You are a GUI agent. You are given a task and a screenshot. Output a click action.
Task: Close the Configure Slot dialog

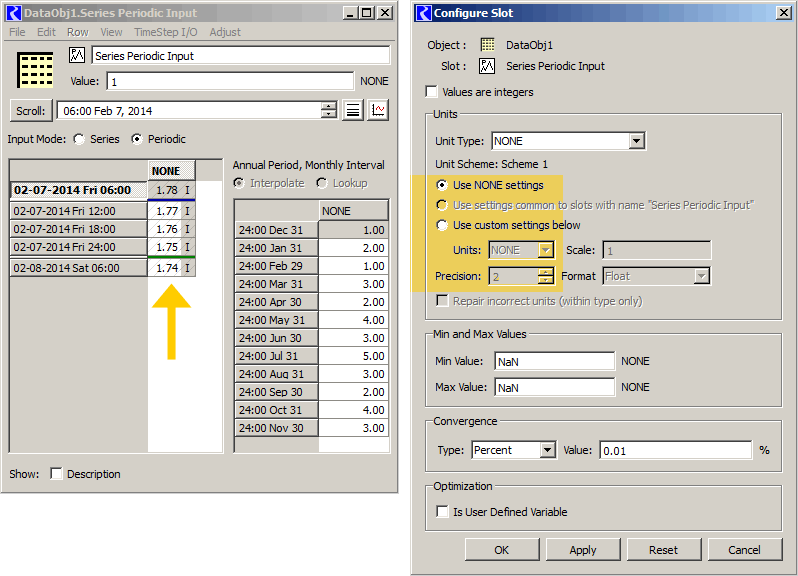[784, 13]
